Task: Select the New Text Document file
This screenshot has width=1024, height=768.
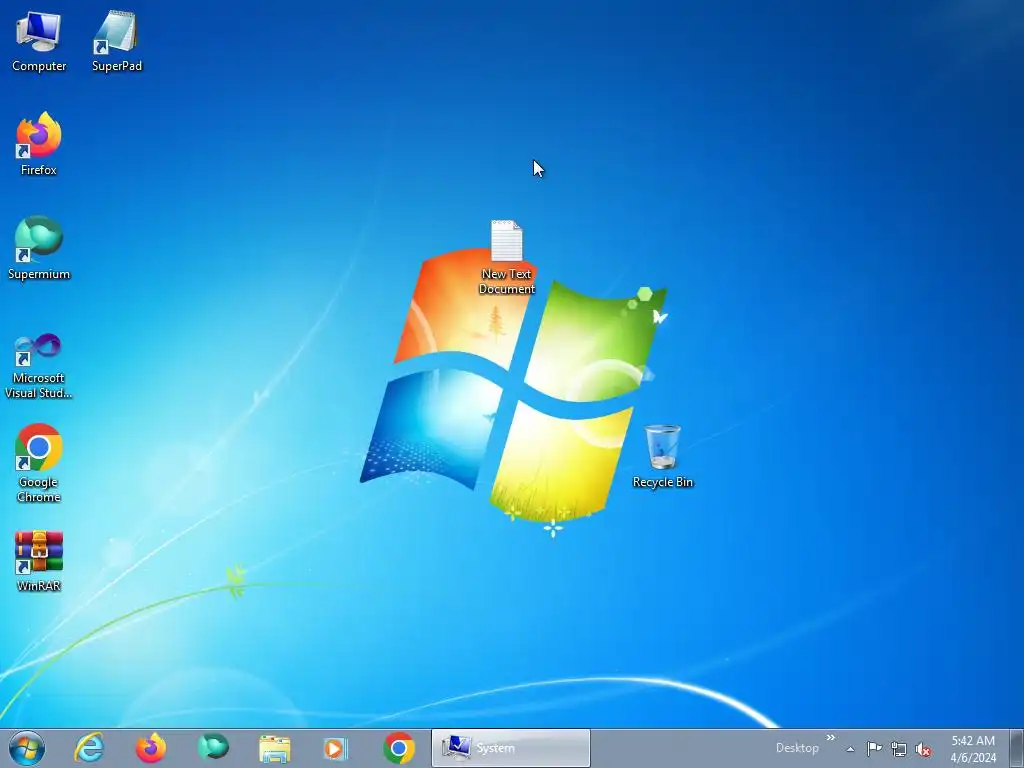Action: 507,257
